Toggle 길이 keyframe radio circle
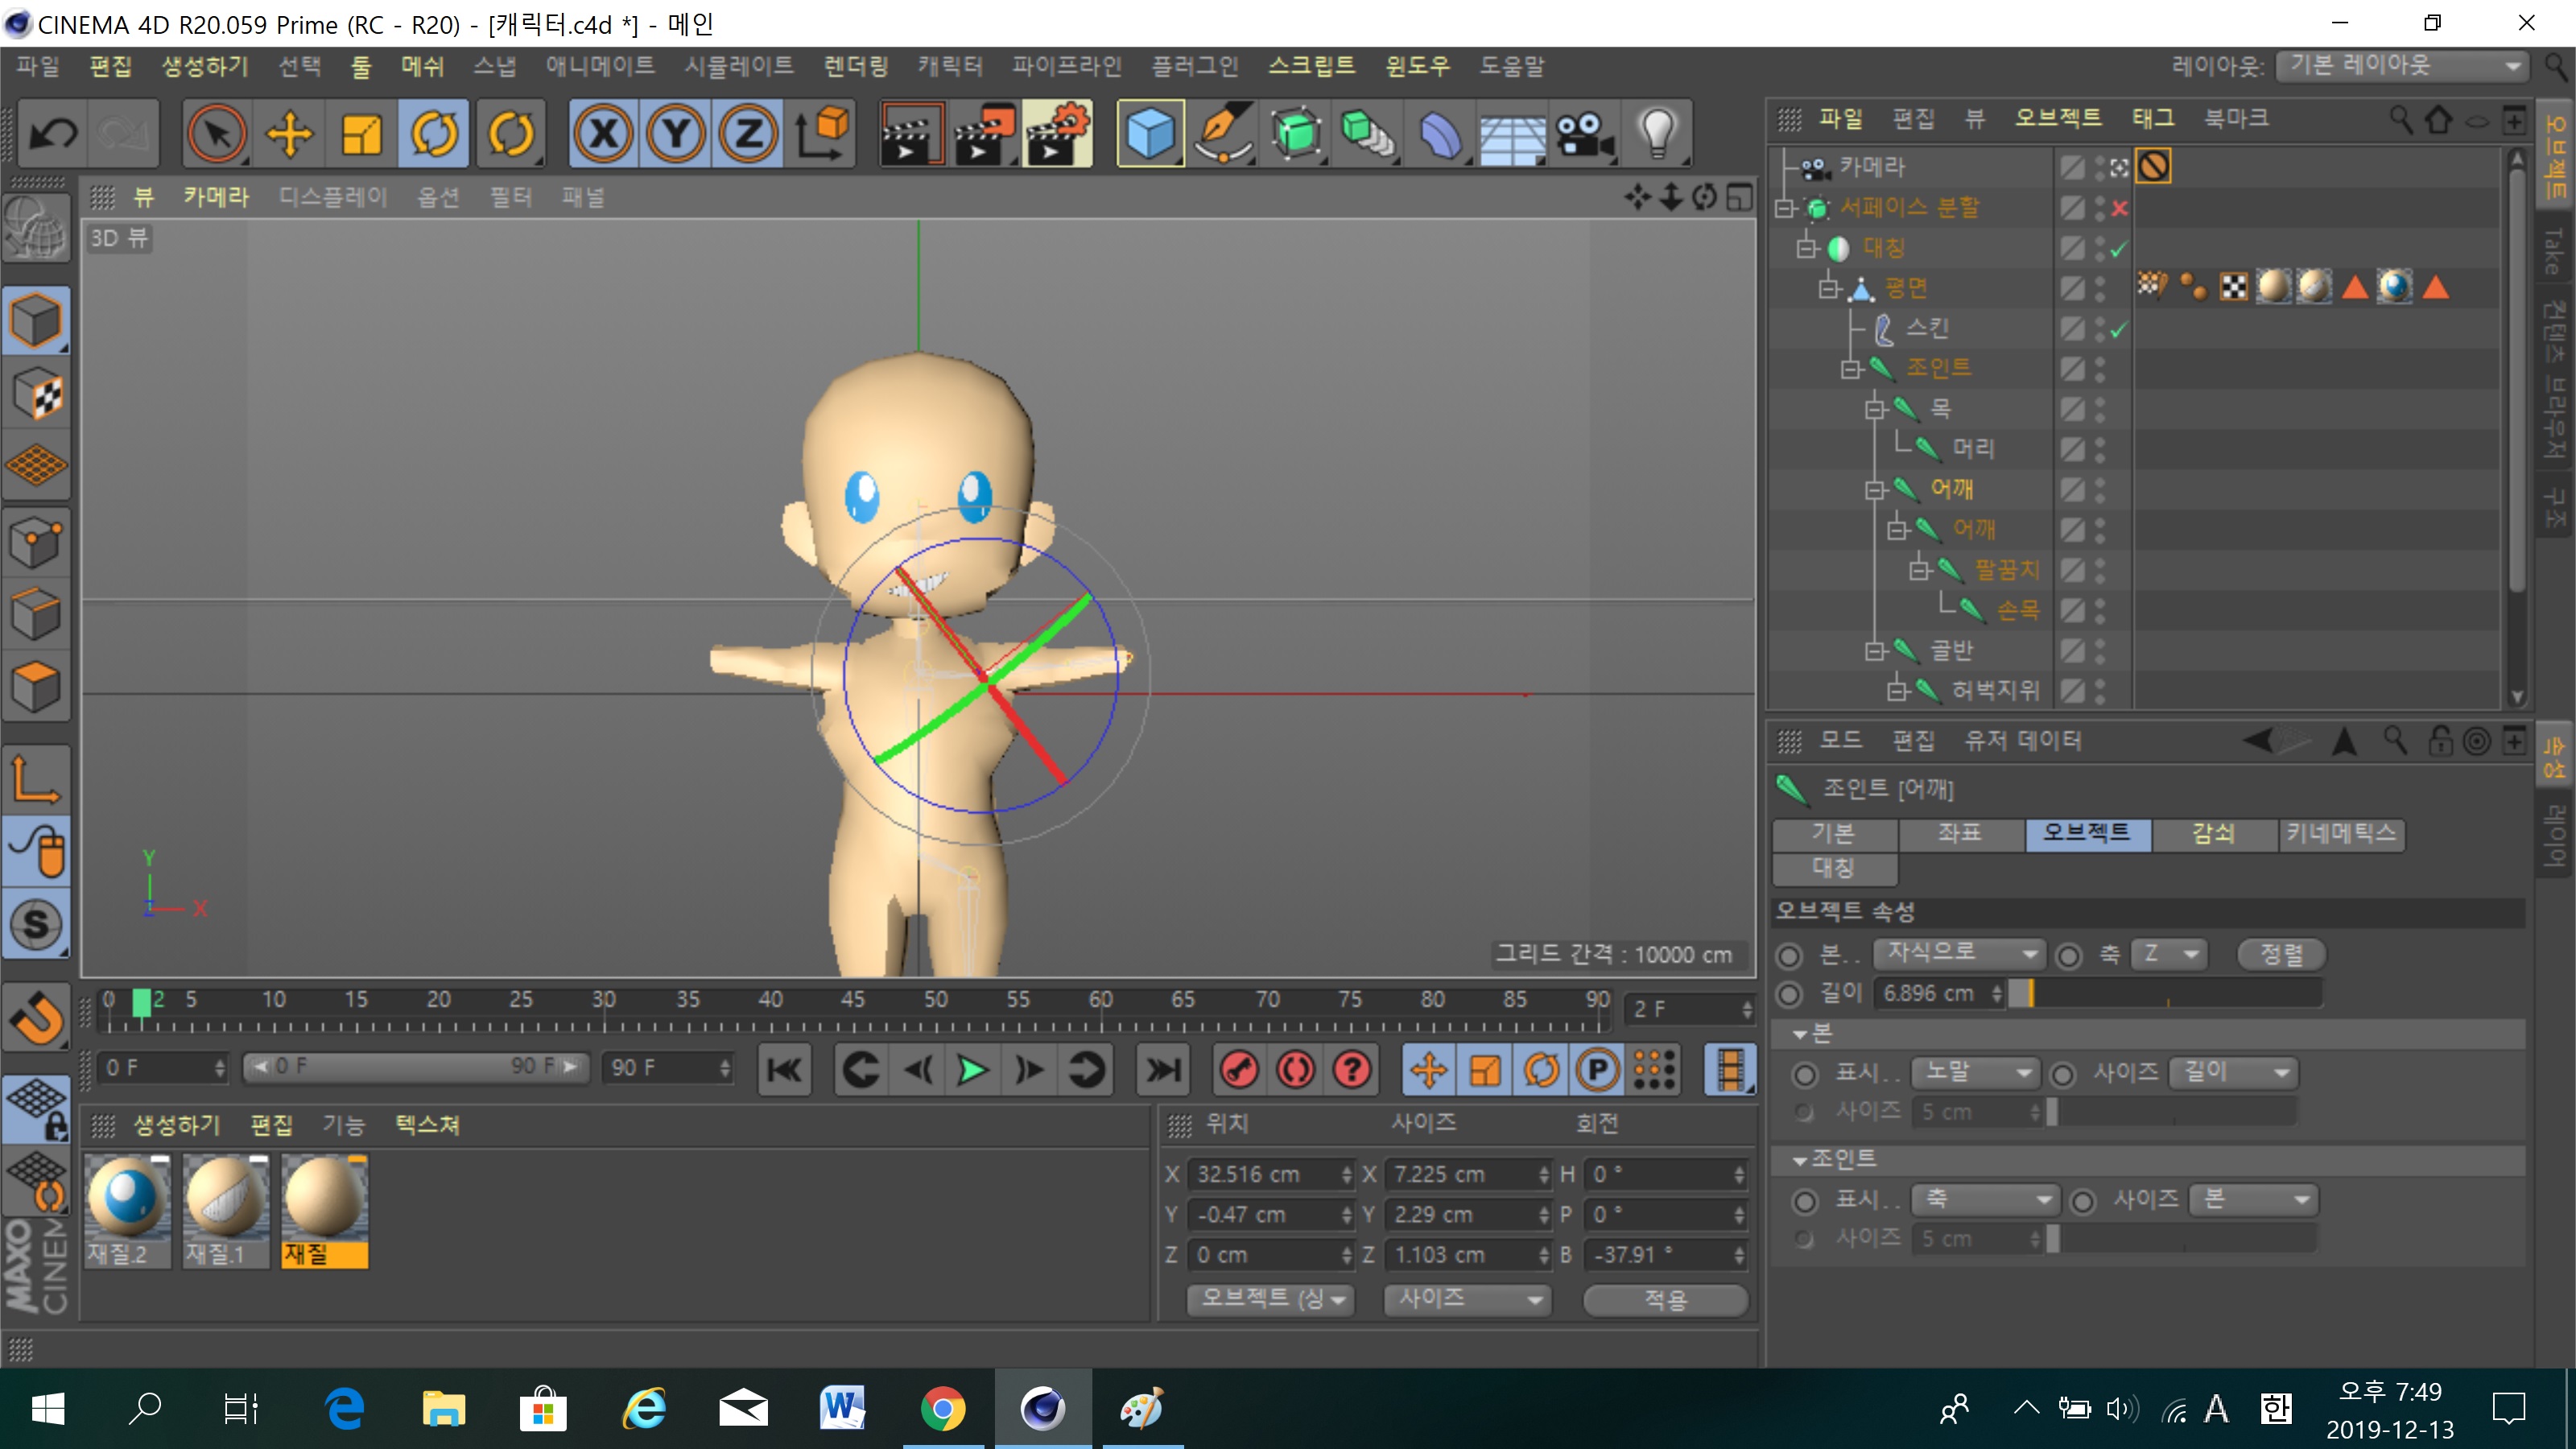Viewport: 2576px width, 1449px height. point(1789,994)
